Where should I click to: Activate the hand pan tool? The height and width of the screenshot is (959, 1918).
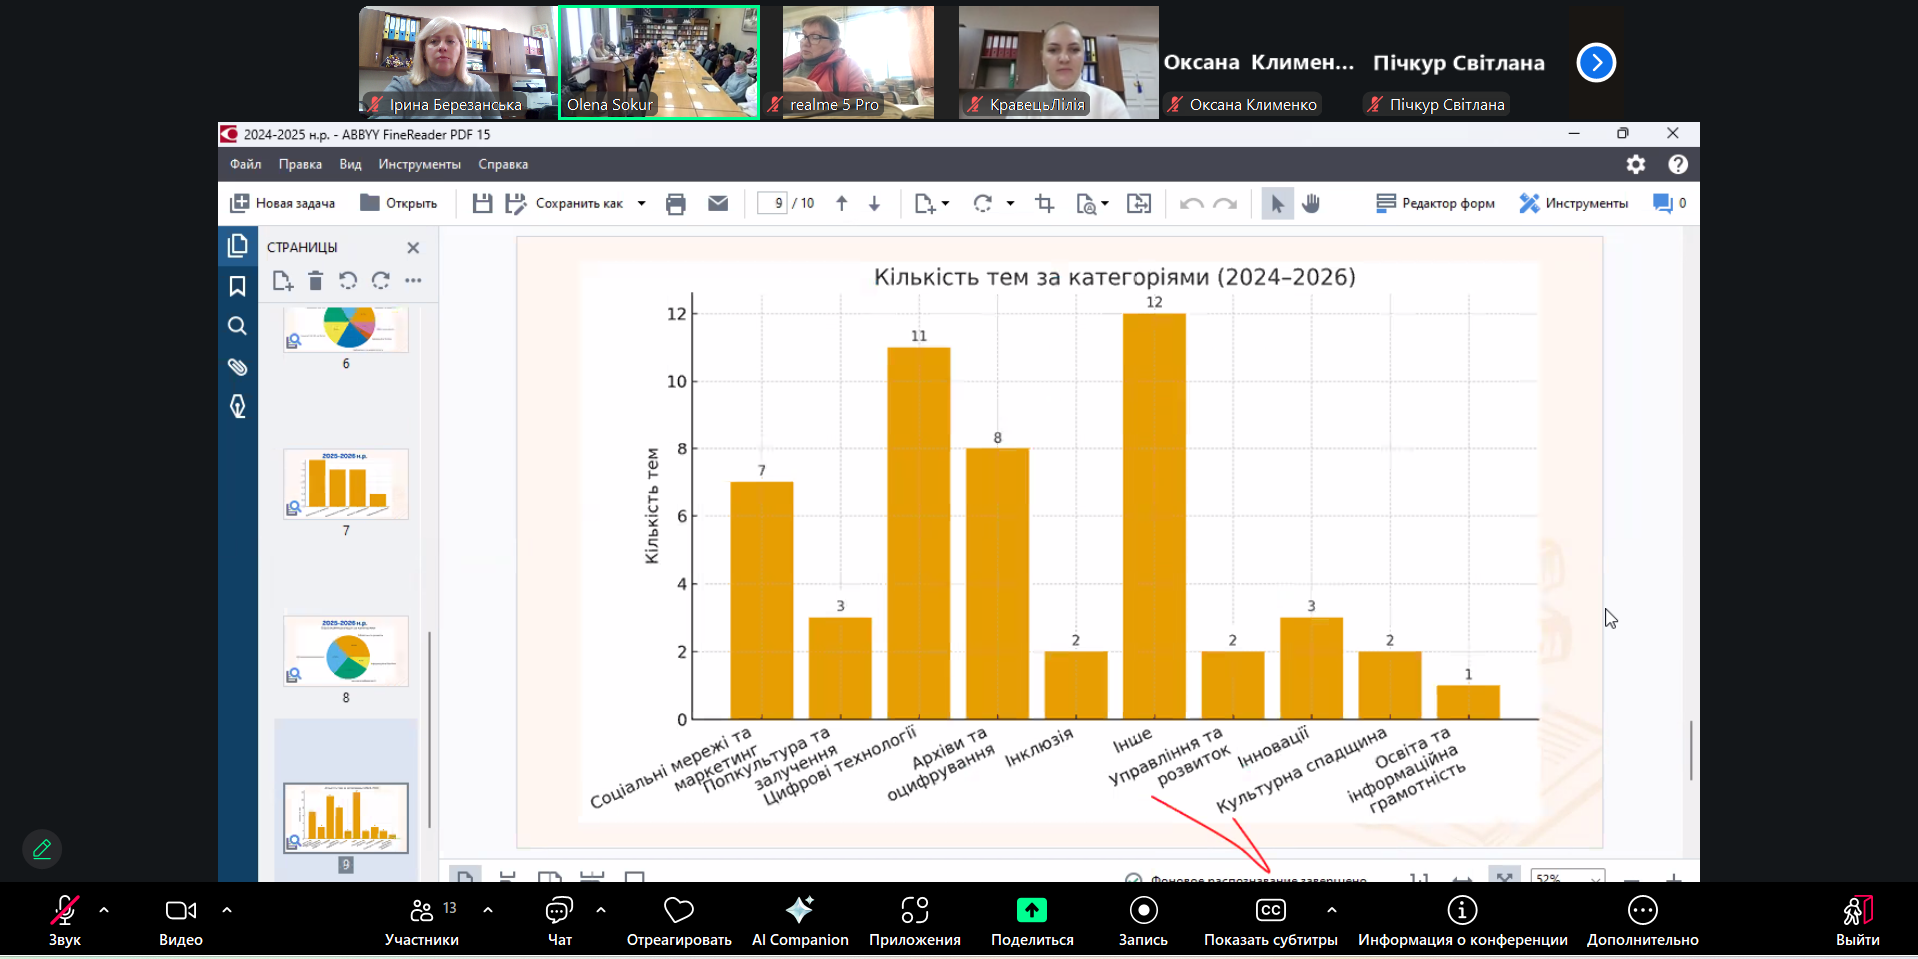pyautogui.click(x=1311, y=204)
